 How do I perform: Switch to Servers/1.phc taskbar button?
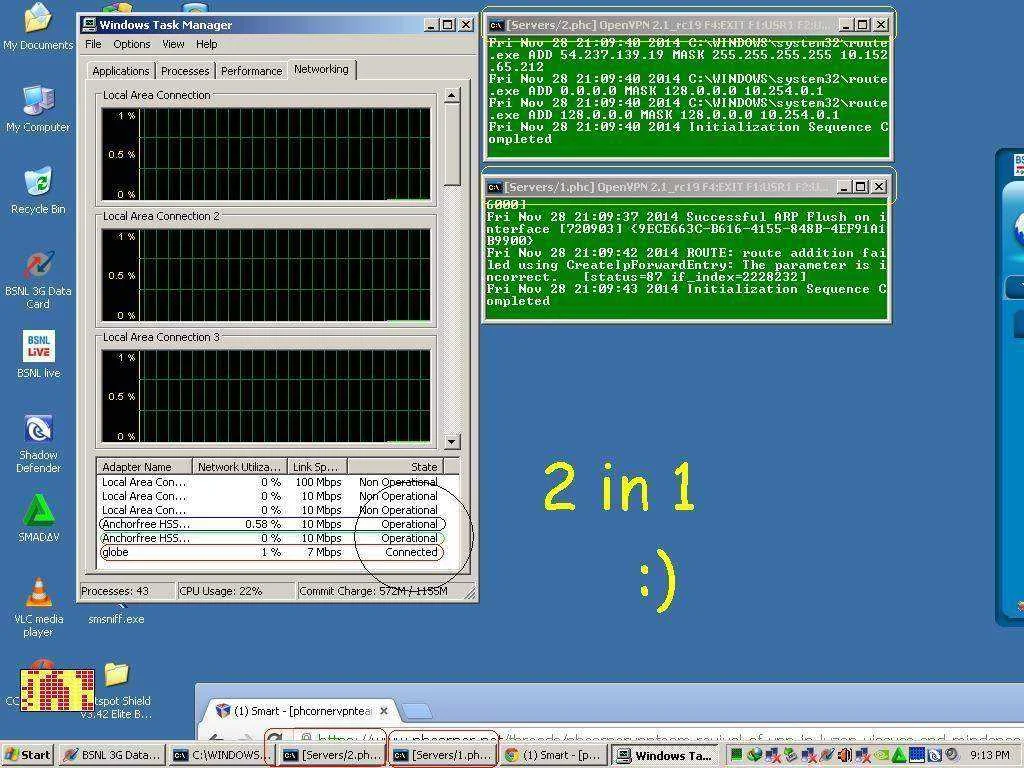tap(443, 755)
